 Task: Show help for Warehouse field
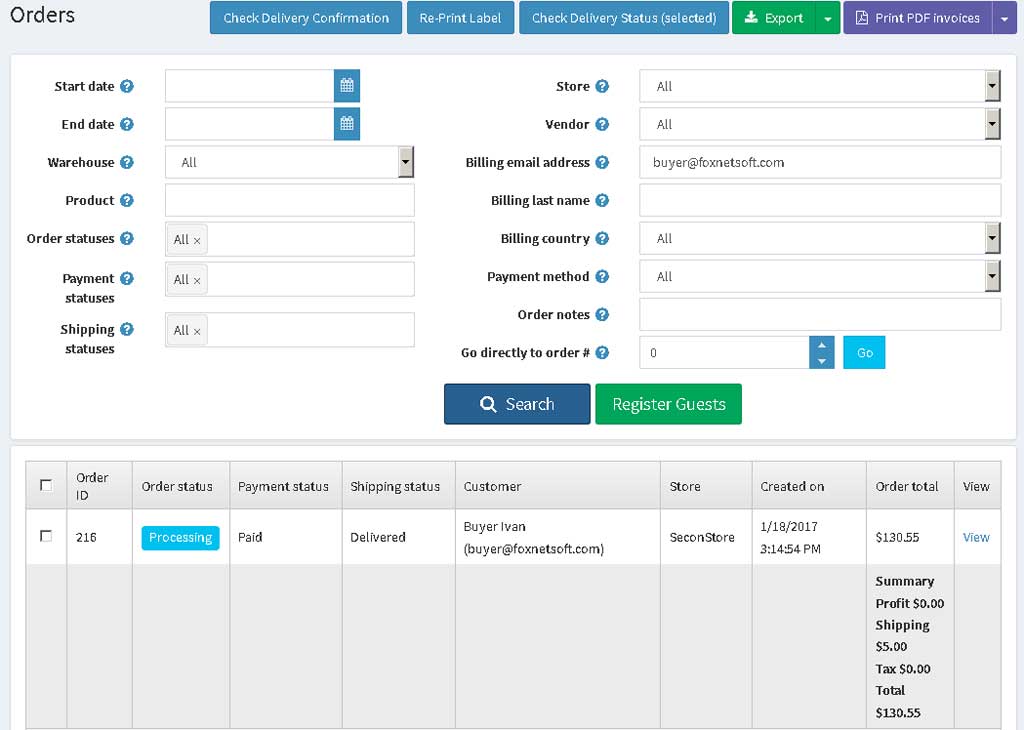[127, 162]
